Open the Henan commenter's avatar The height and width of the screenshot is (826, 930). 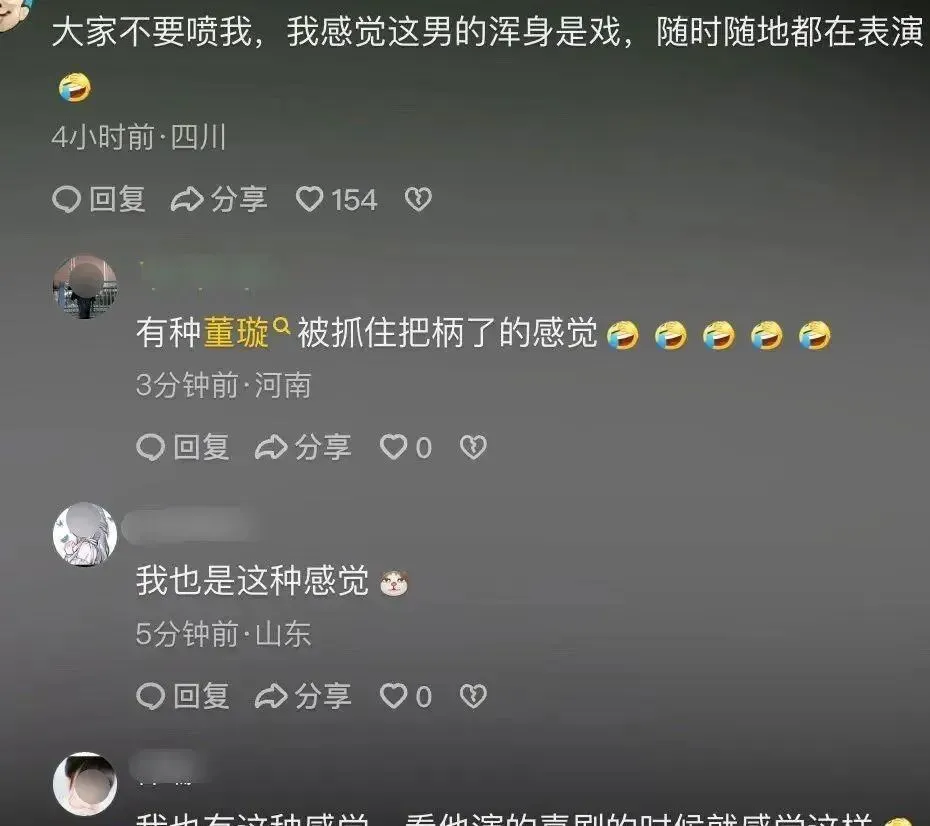85,287
